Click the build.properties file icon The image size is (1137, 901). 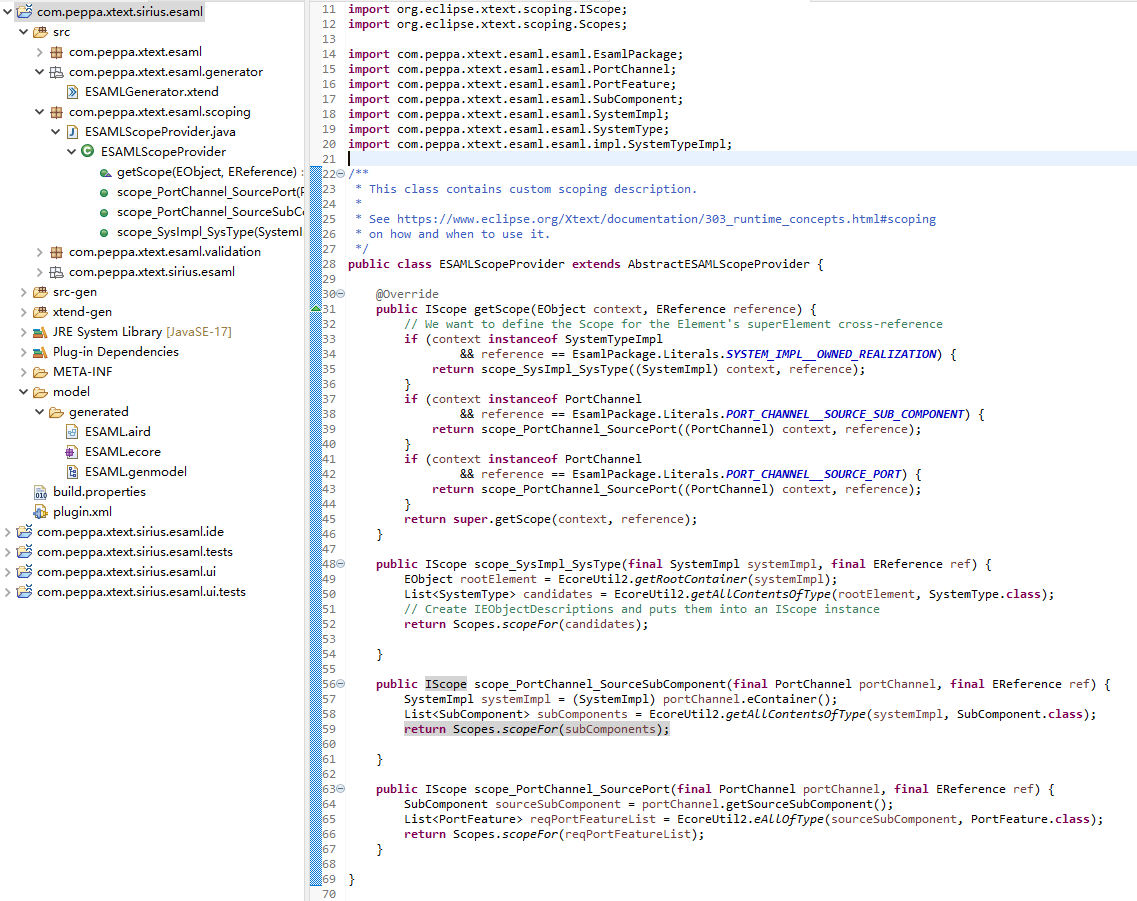point(41,492)
